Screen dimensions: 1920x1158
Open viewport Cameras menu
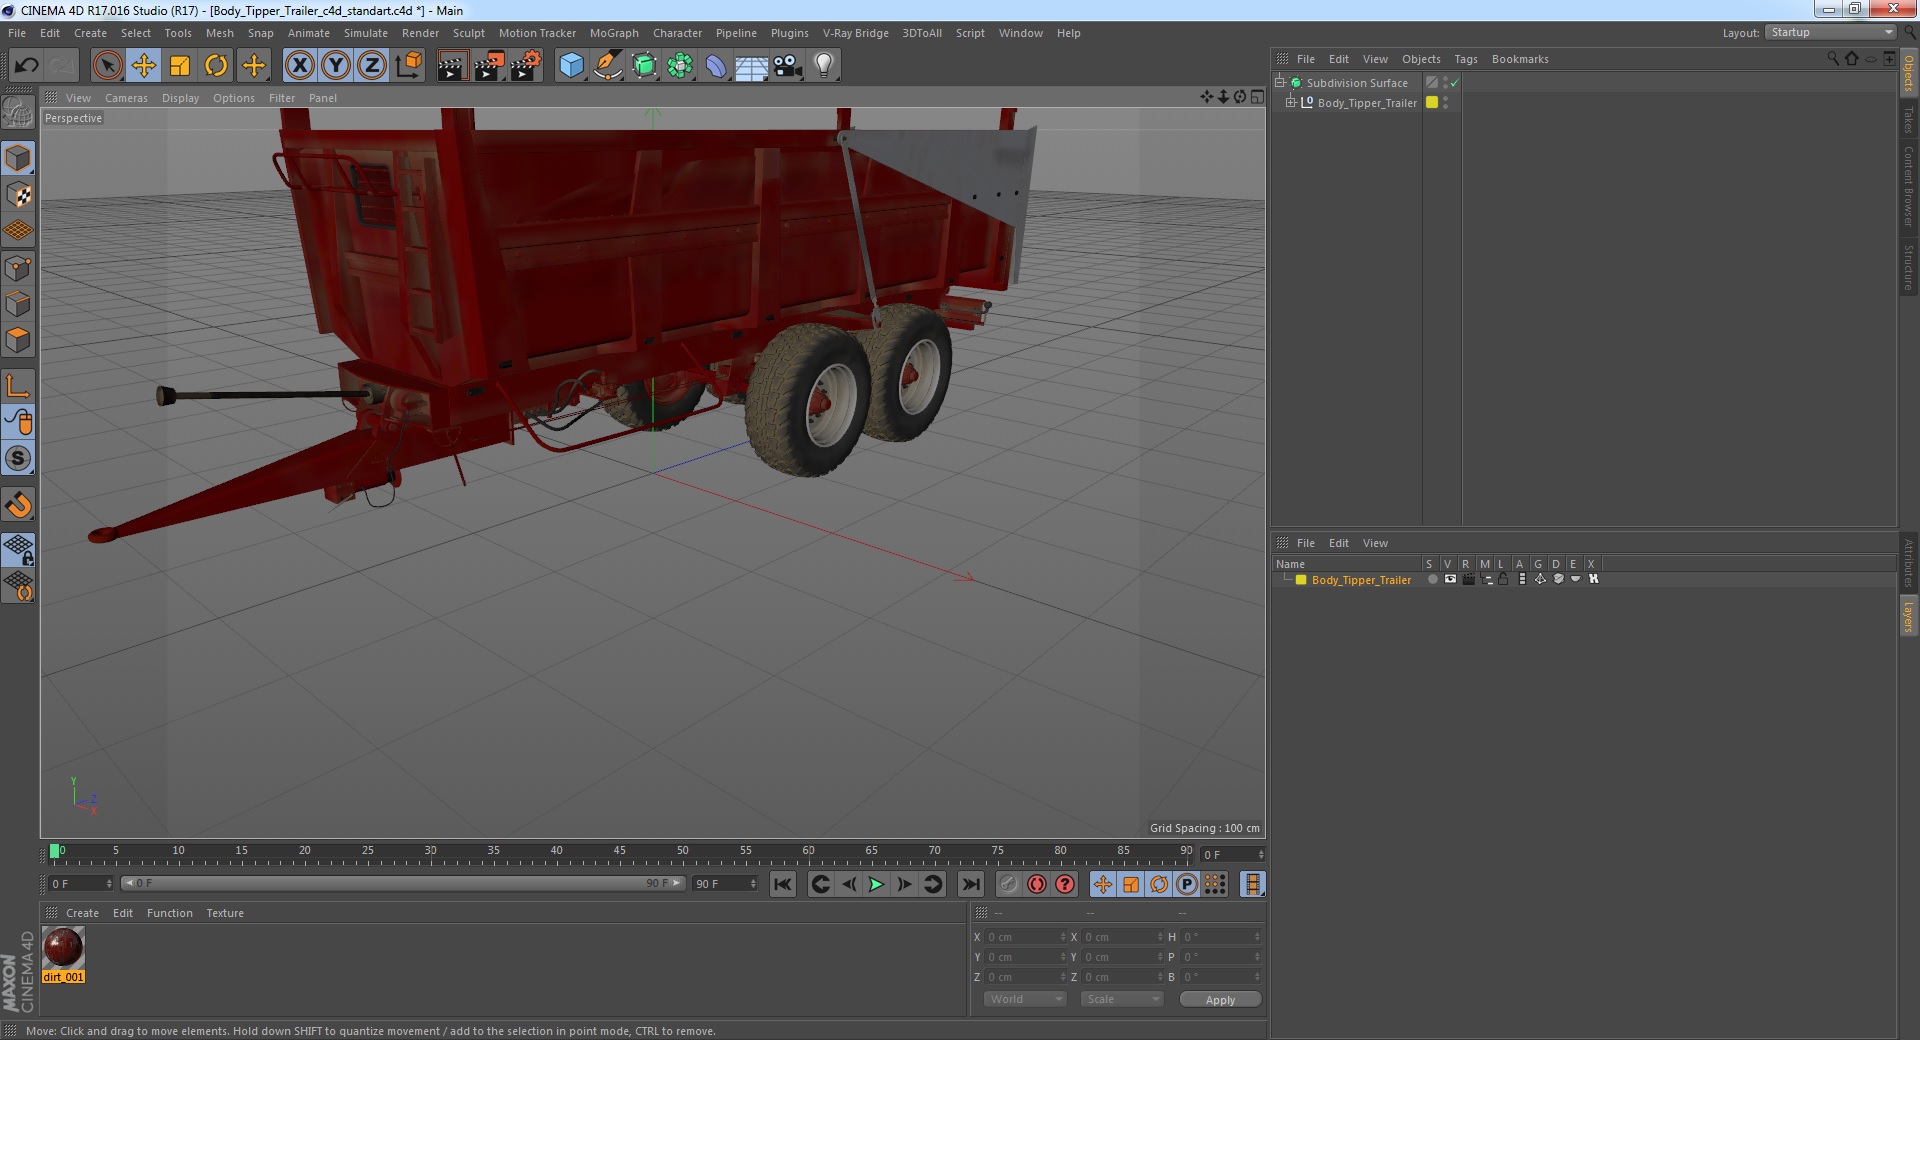pos(126,98)
